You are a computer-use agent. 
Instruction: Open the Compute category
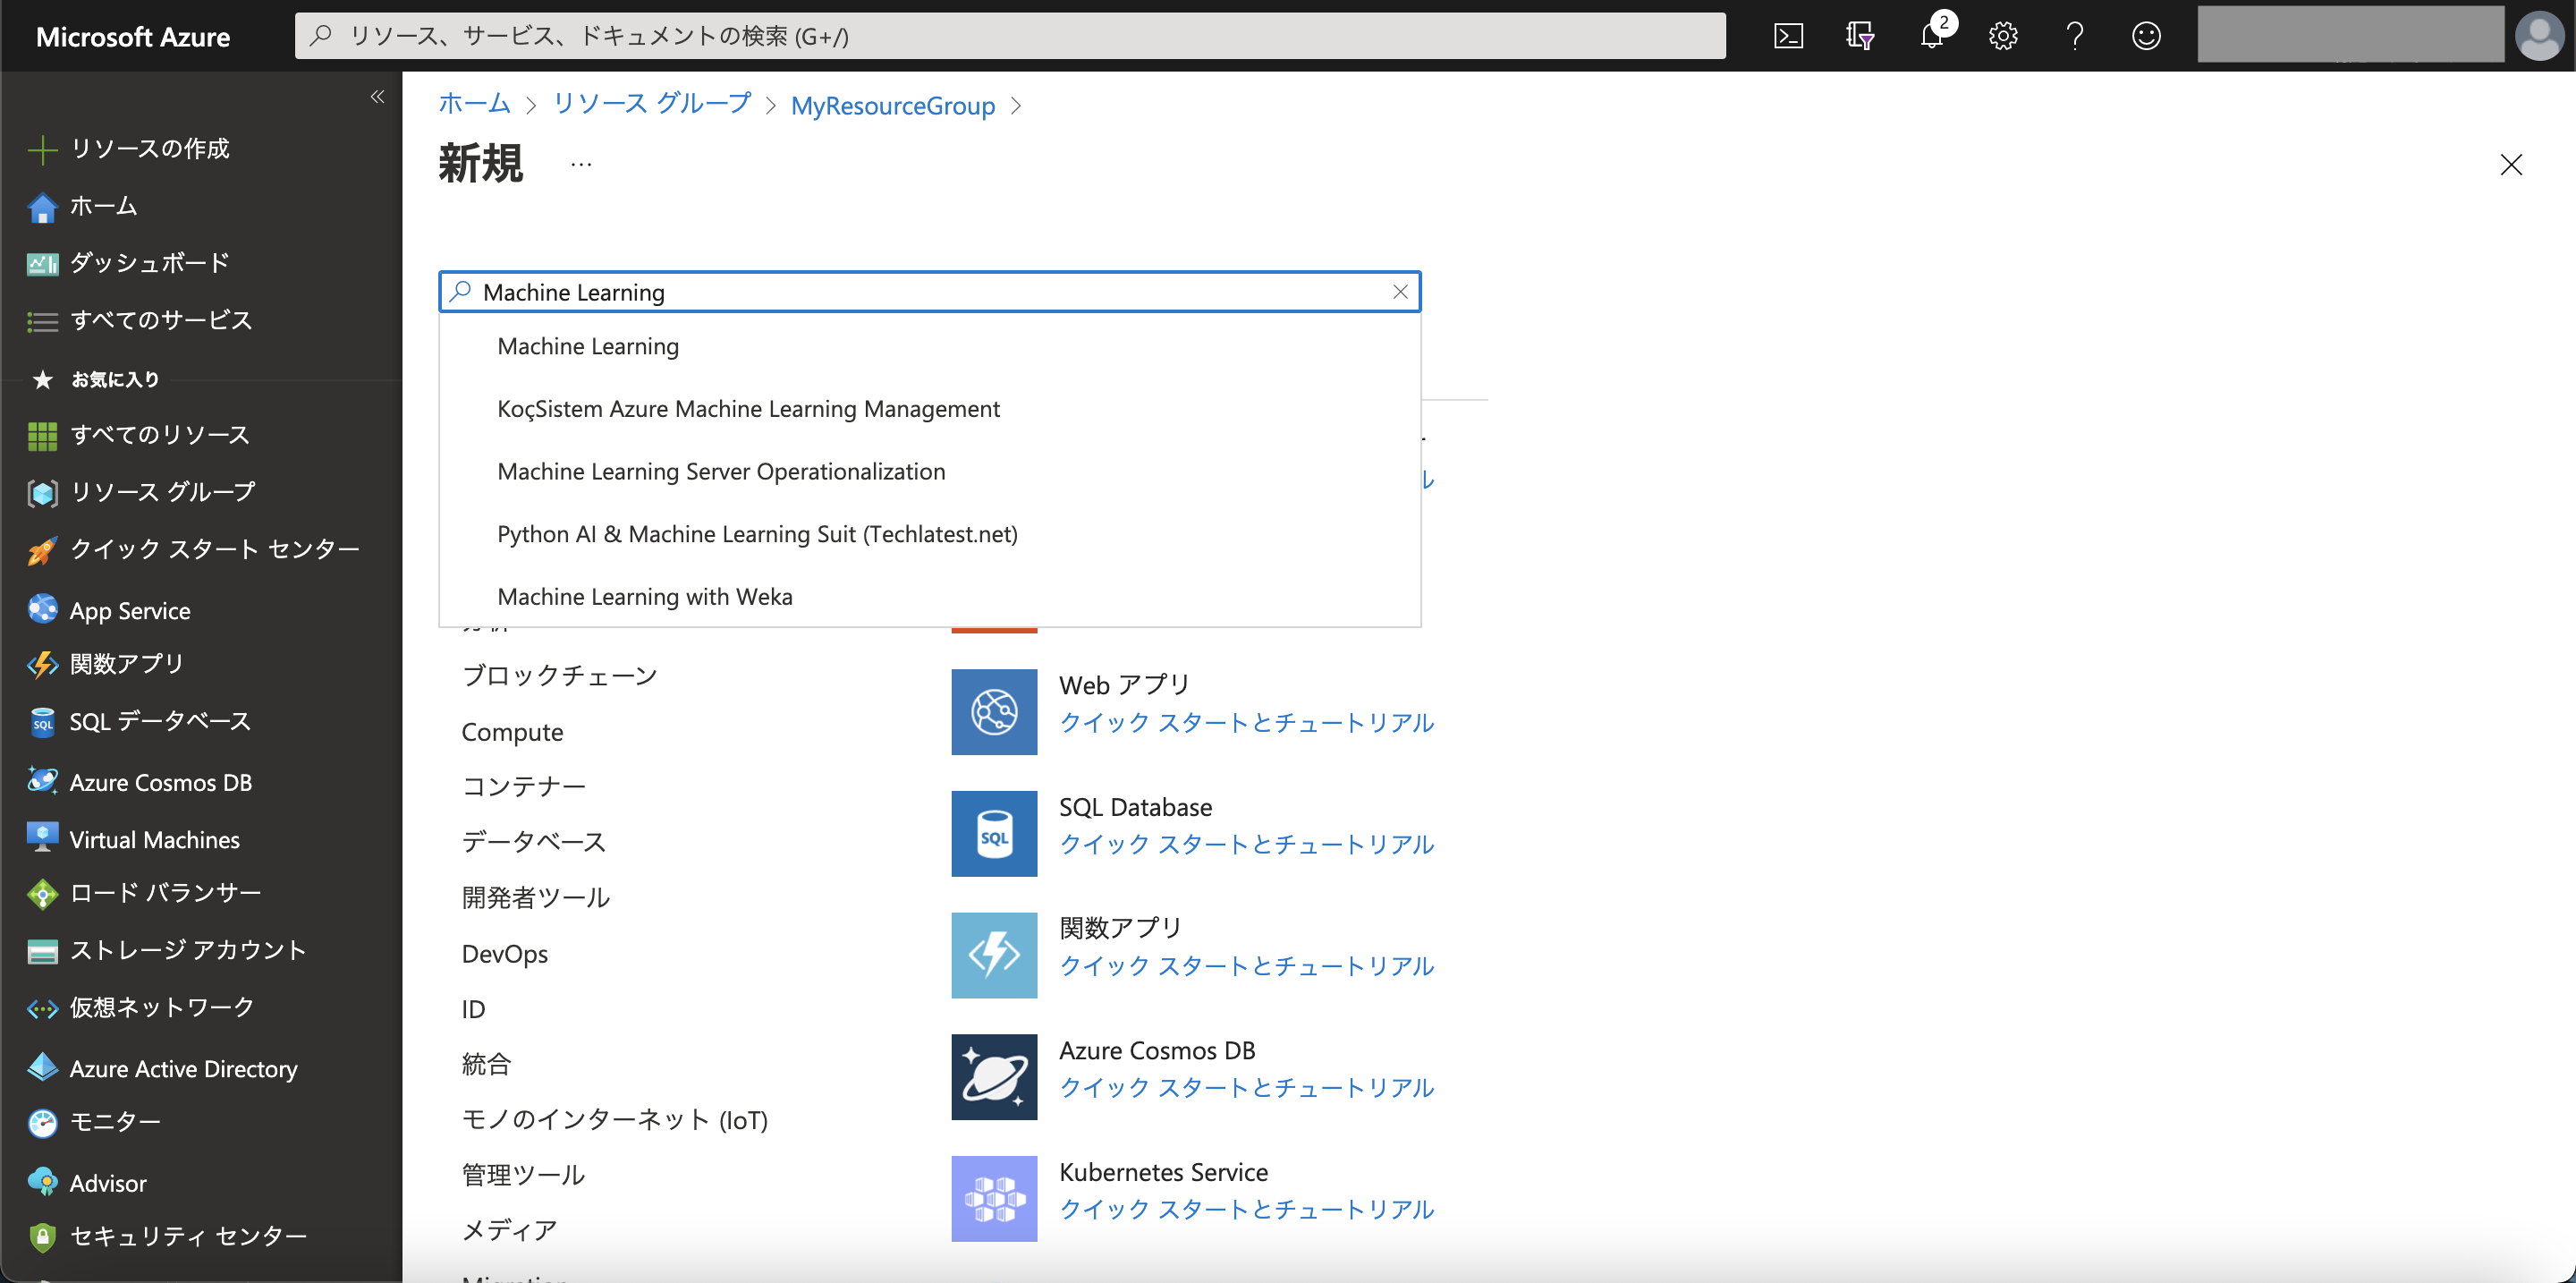click(x=512, y=732)
